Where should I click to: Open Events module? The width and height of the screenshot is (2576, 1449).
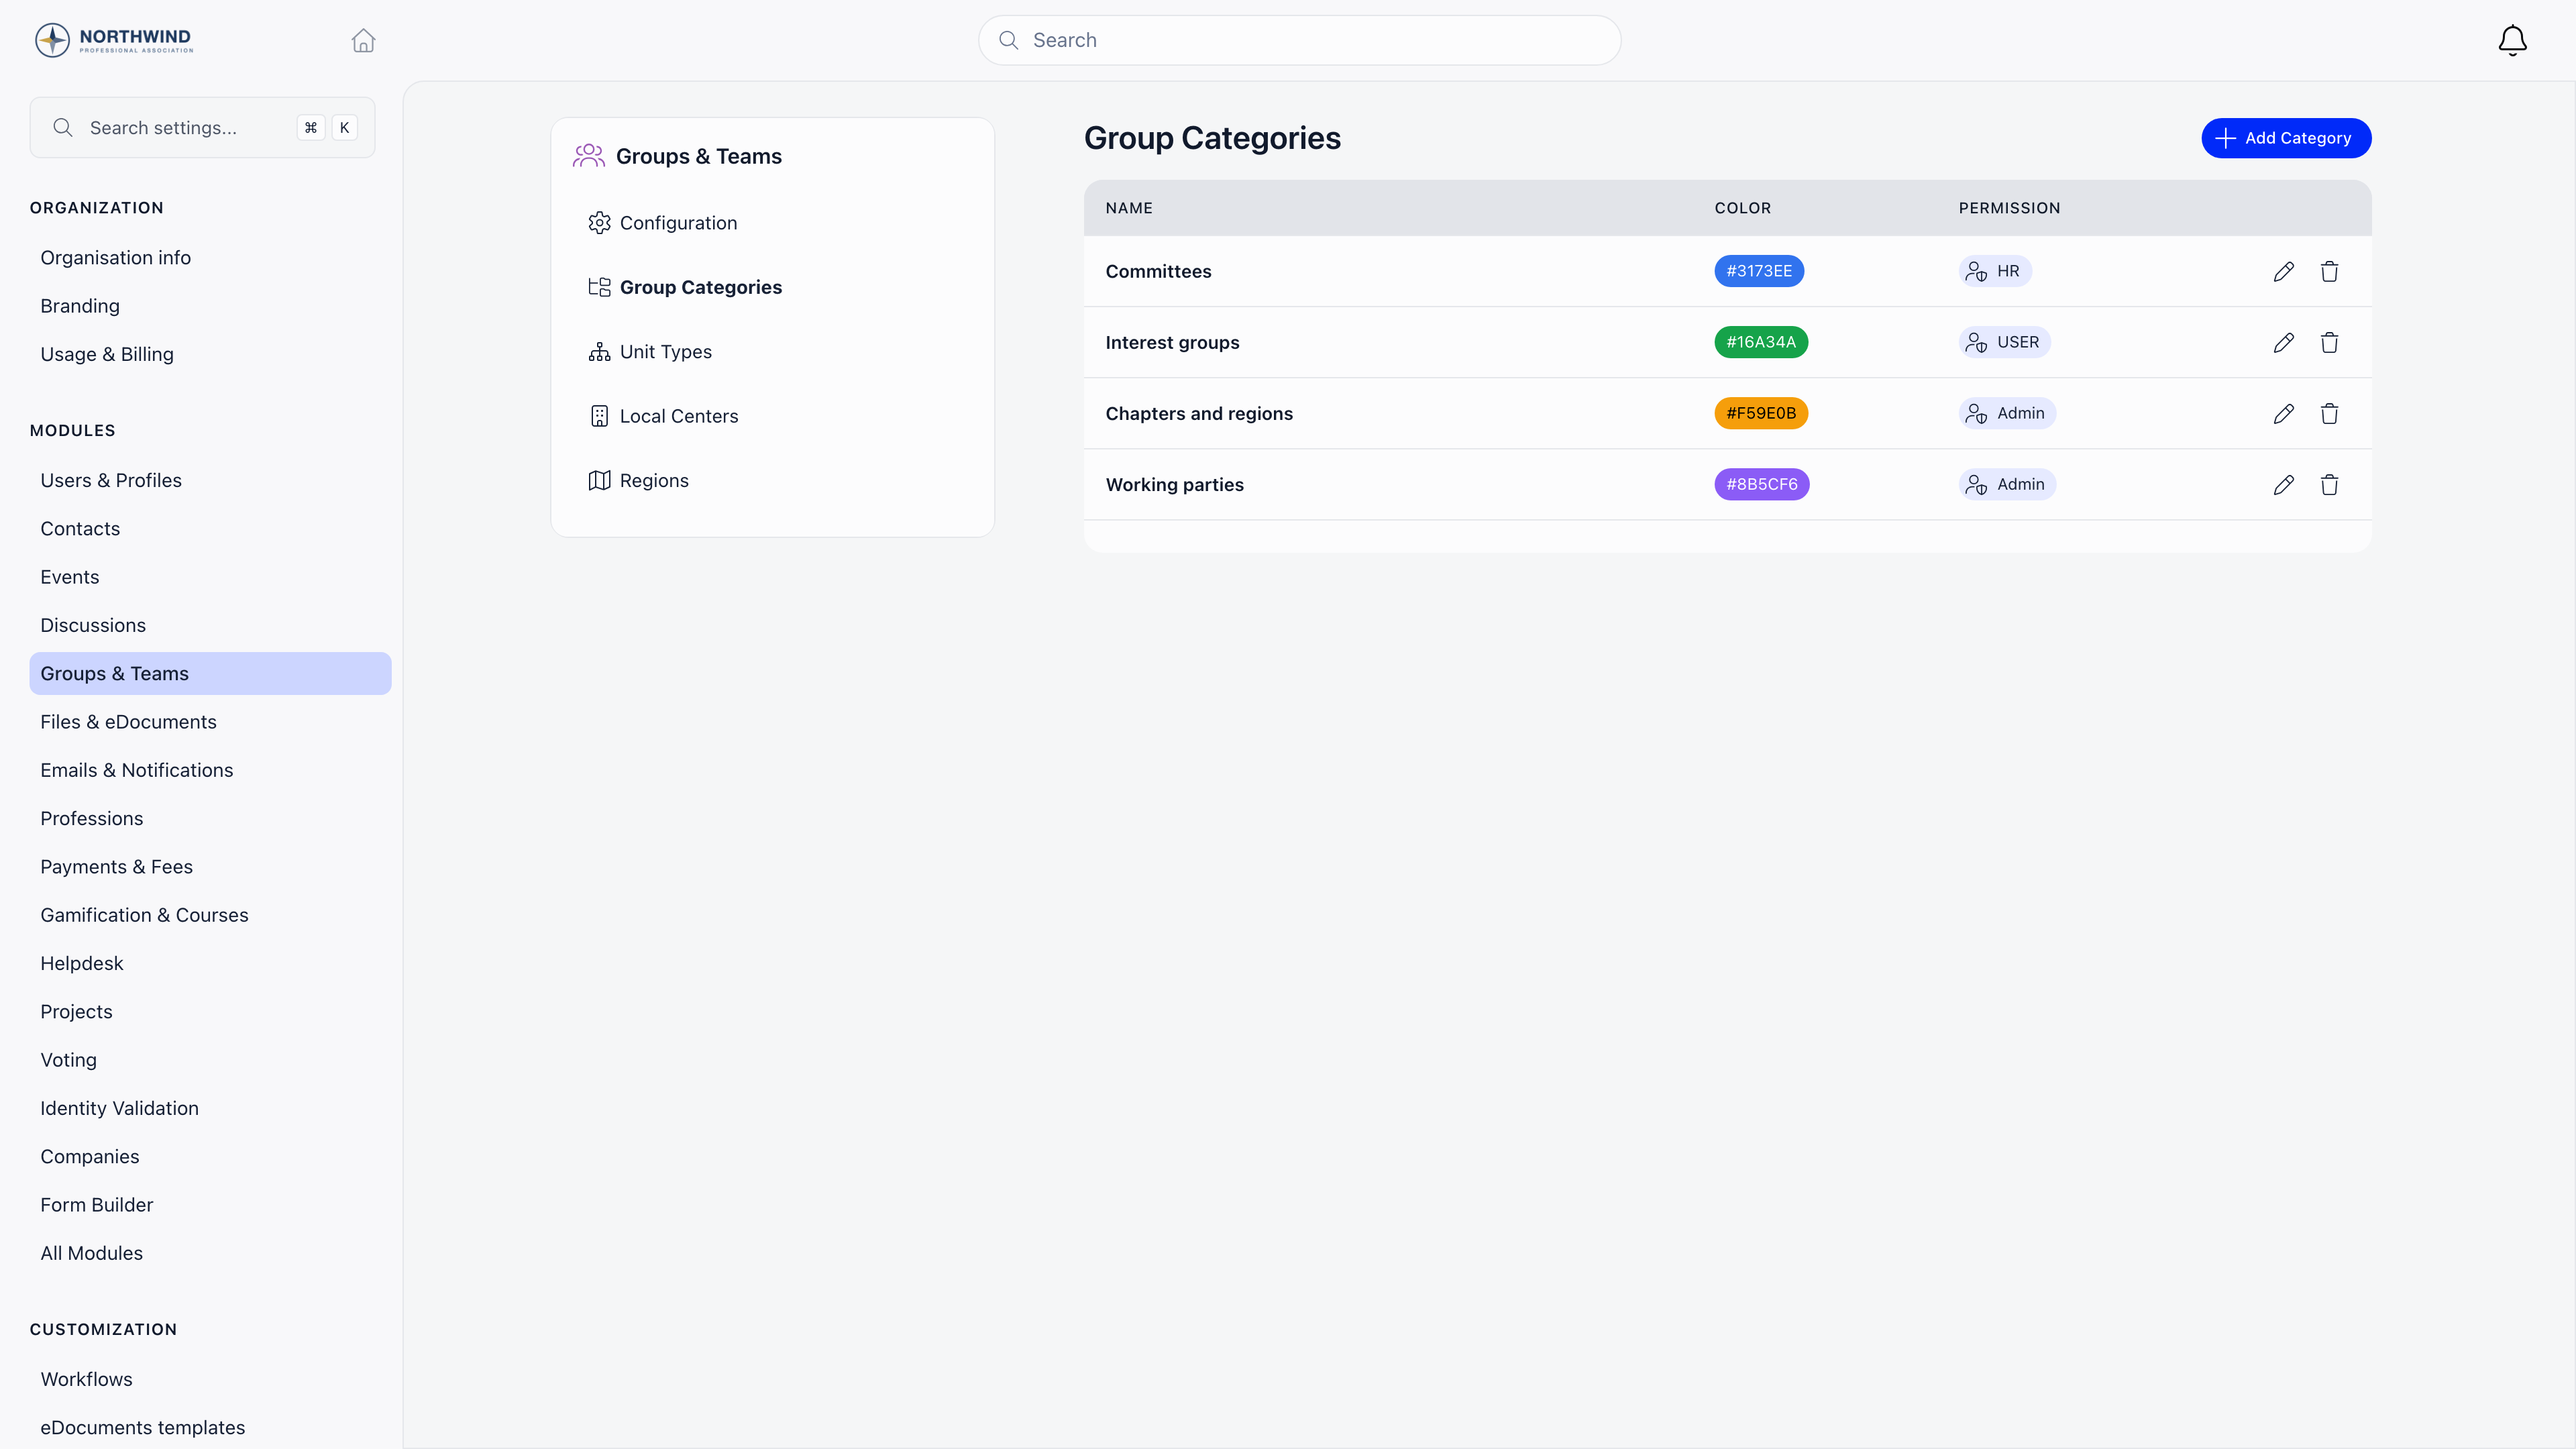tap(70, 577)
